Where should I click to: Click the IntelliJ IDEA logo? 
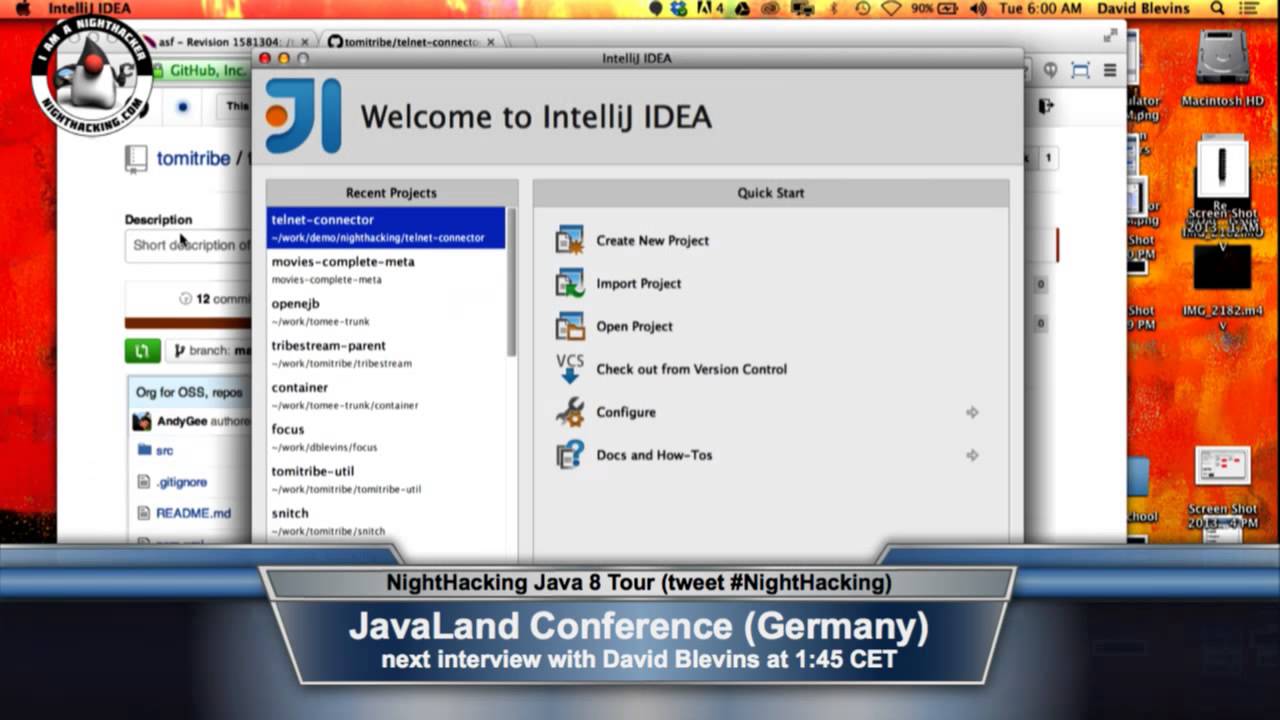[x=303, y=116]
